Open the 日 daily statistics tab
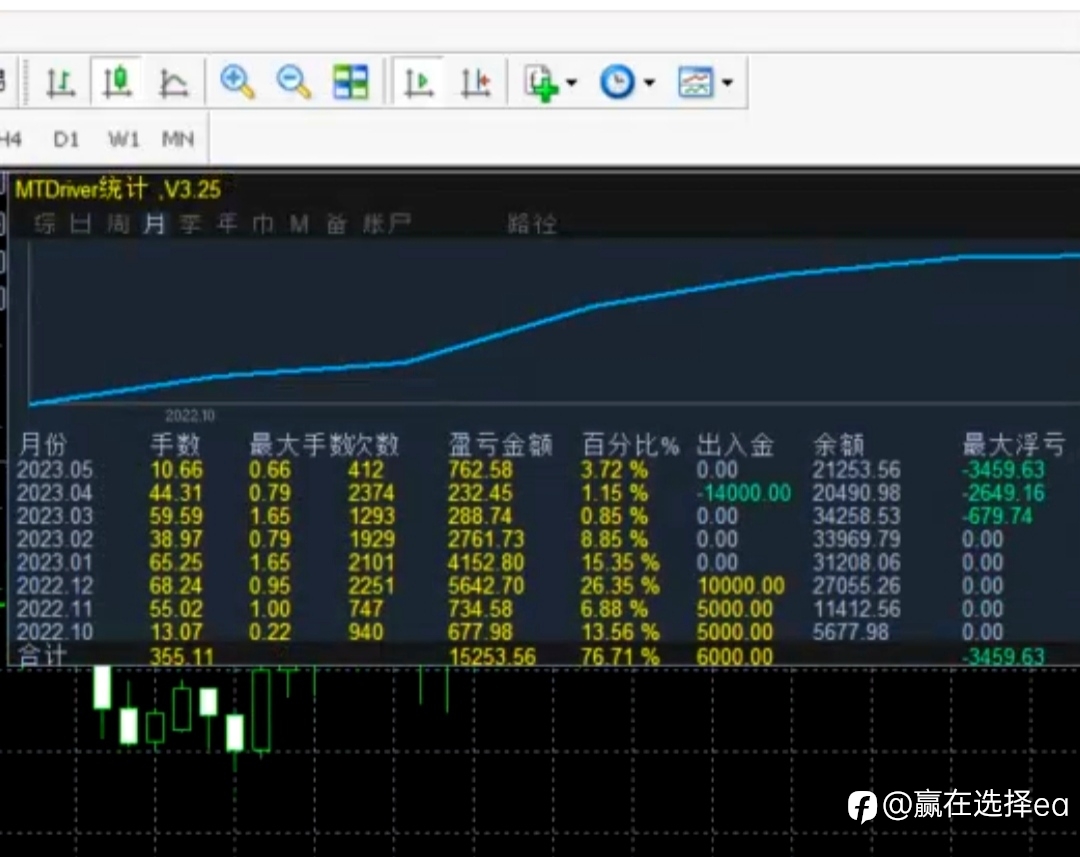 (81, 224)
